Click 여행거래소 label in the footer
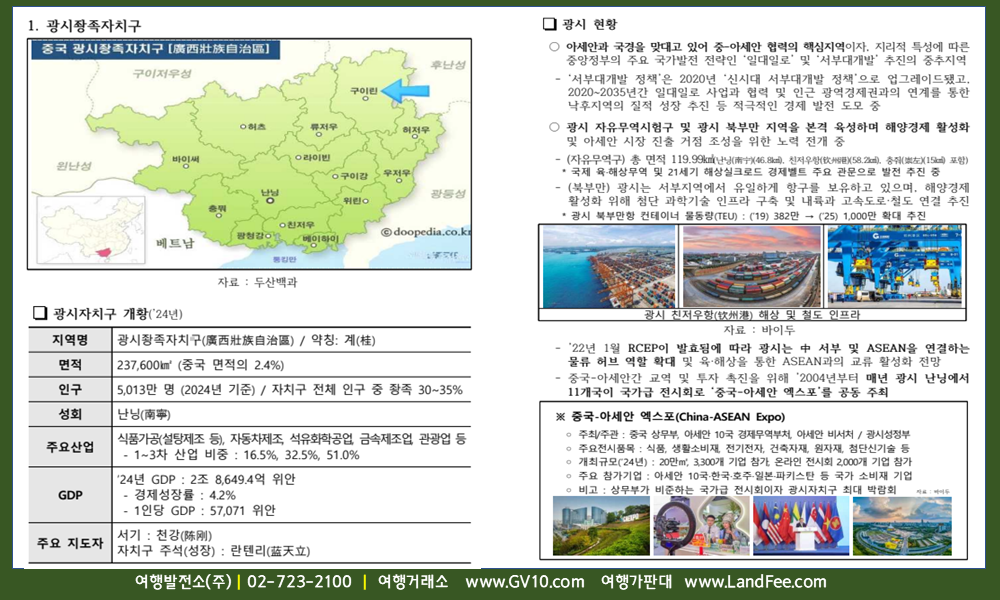 pyautogui.click(x=413, y=582)
